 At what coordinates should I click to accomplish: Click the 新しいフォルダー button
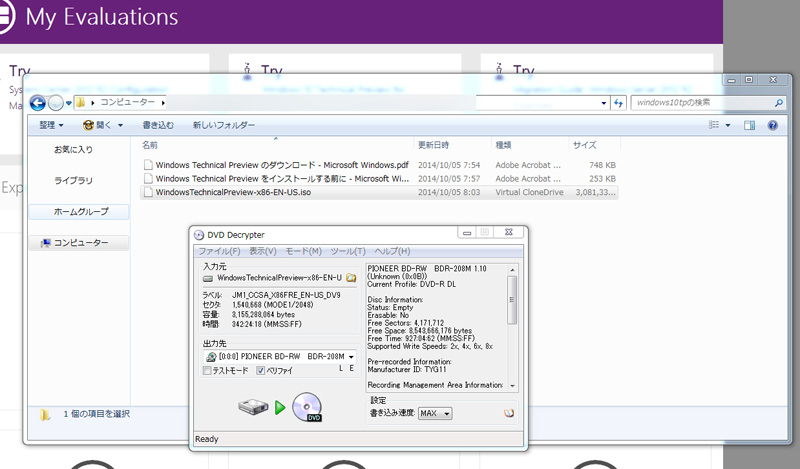point(223,125)
